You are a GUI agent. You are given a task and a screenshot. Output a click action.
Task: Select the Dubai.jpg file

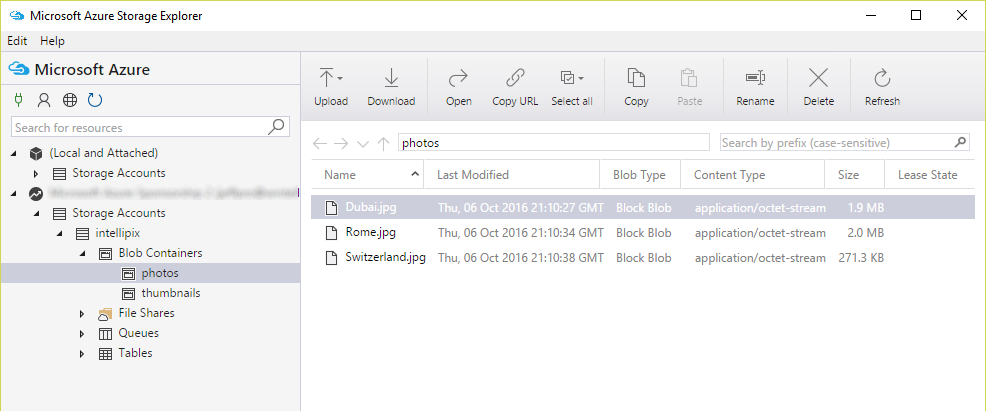coord(643,207)
